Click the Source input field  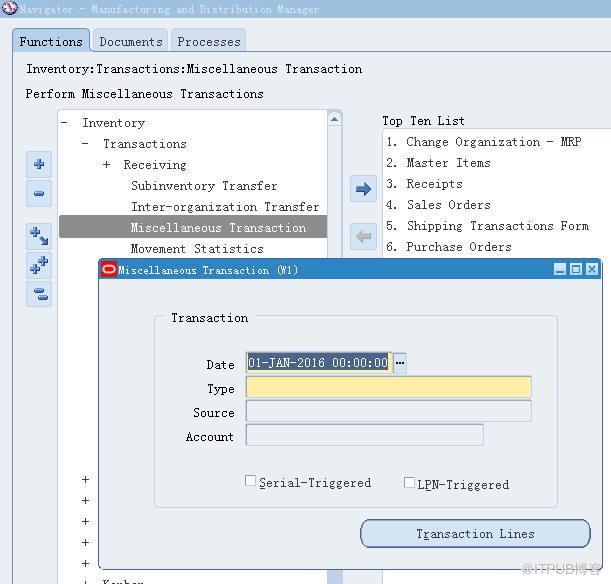tap(388, 411)
